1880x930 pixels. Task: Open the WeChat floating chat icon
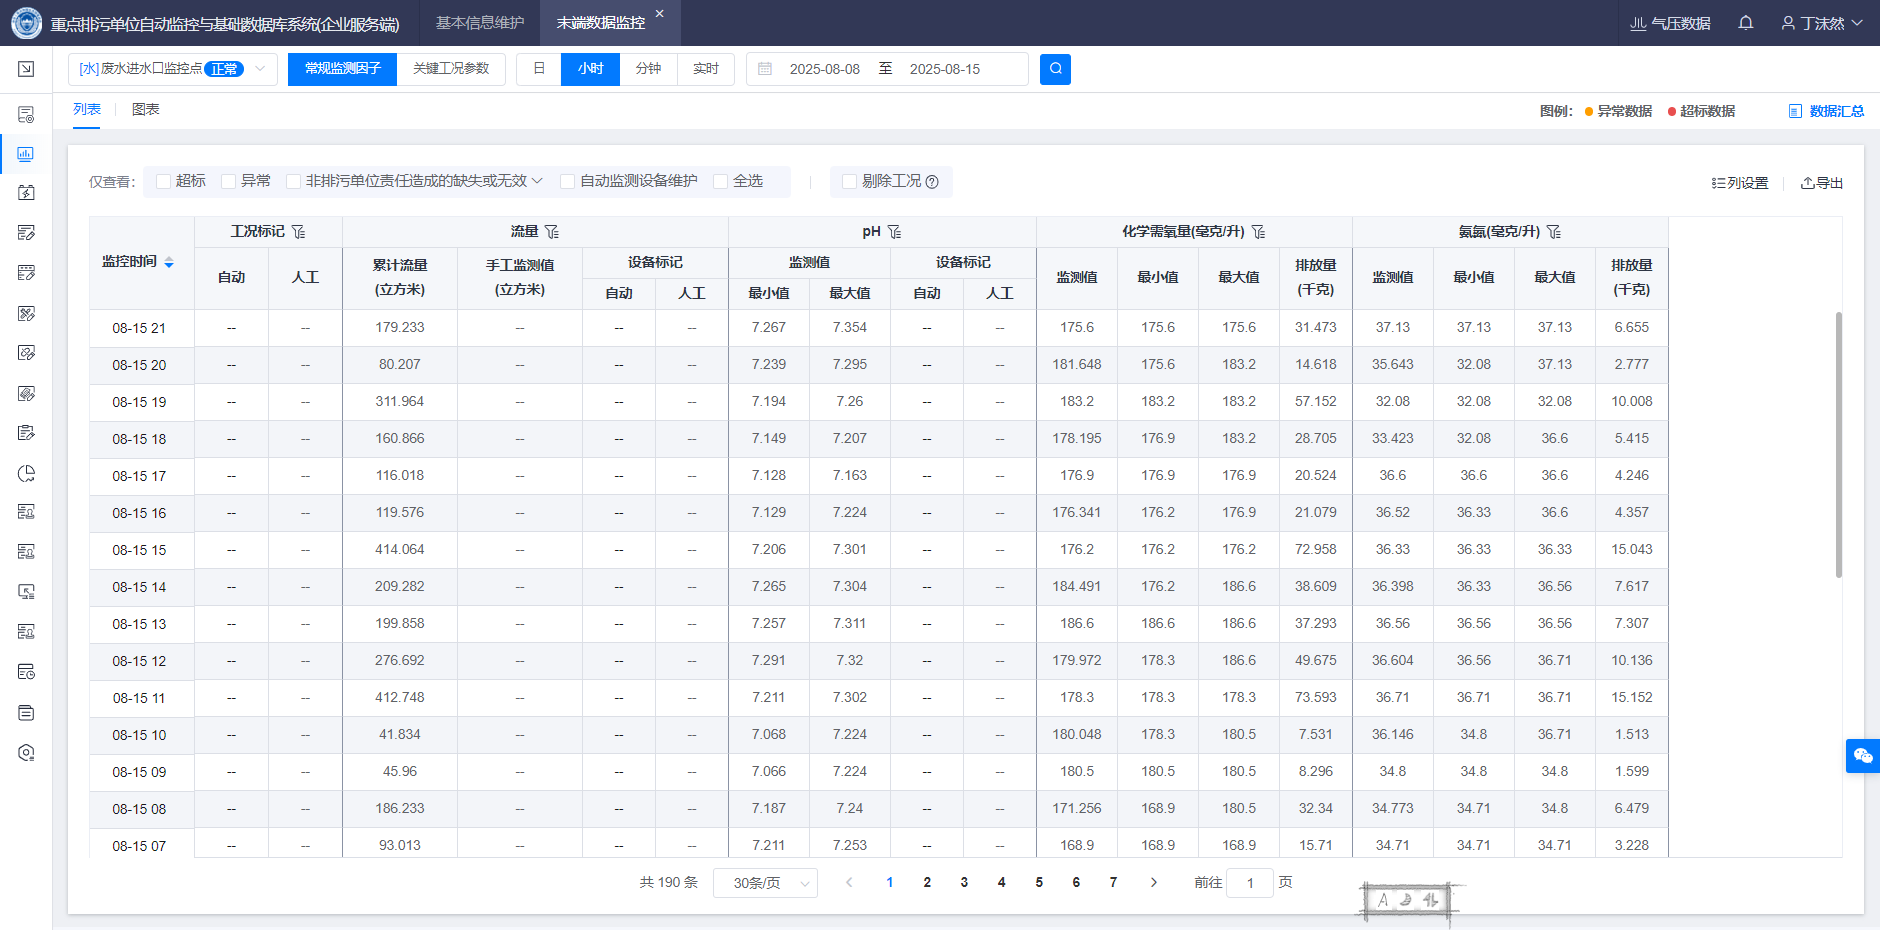tap(1862, 756)
